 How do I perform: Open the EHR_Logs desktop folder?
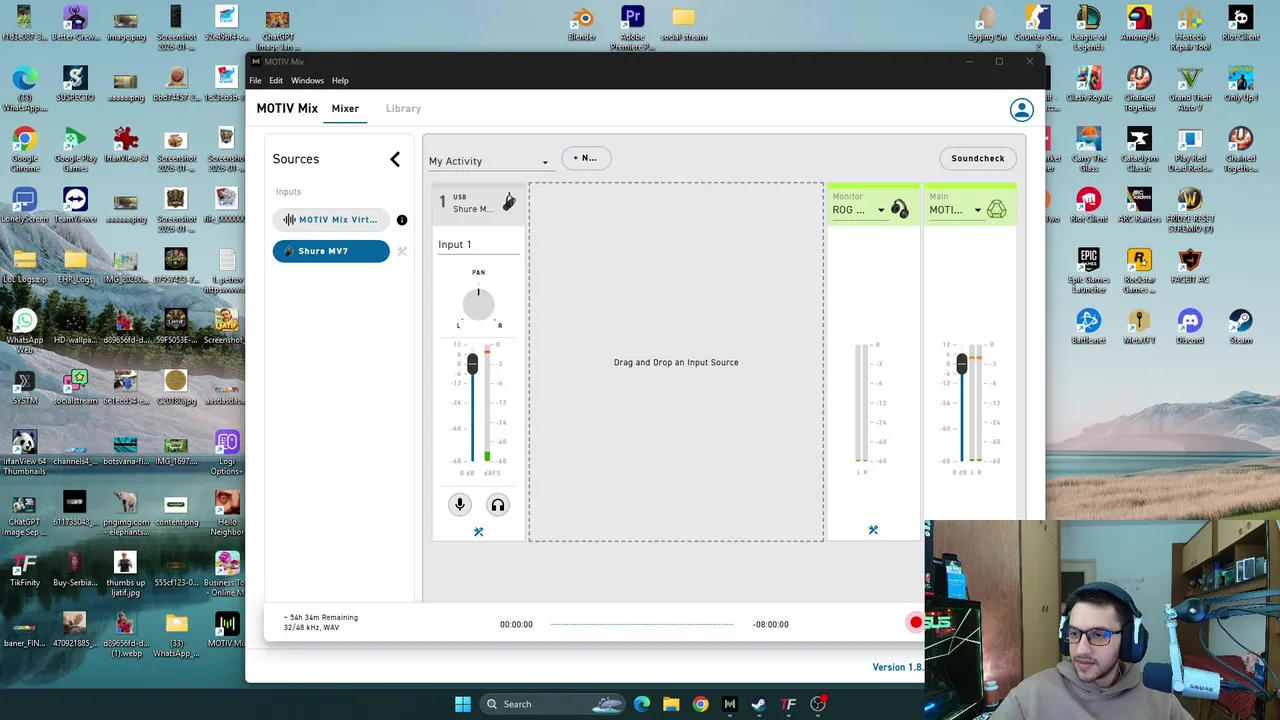pos(75,267)
